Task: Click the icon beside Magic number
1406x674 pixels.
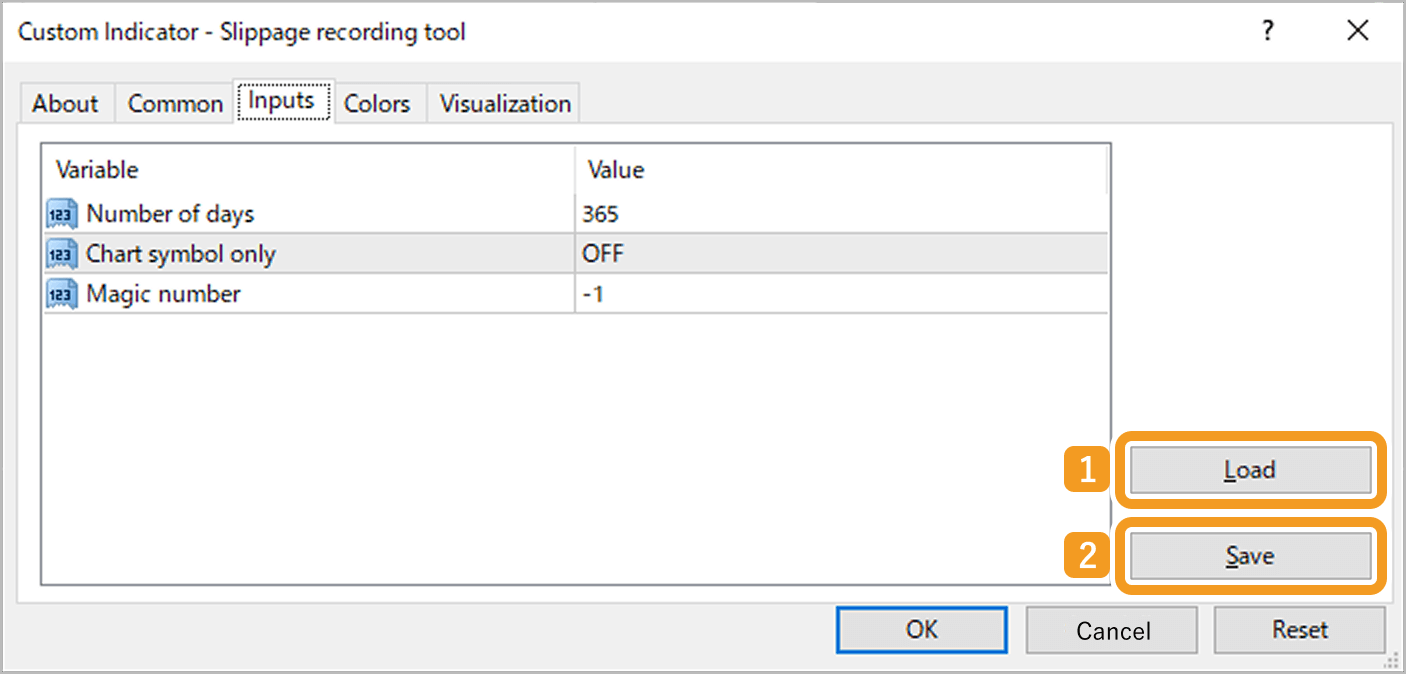Action: tap(62, 294)
